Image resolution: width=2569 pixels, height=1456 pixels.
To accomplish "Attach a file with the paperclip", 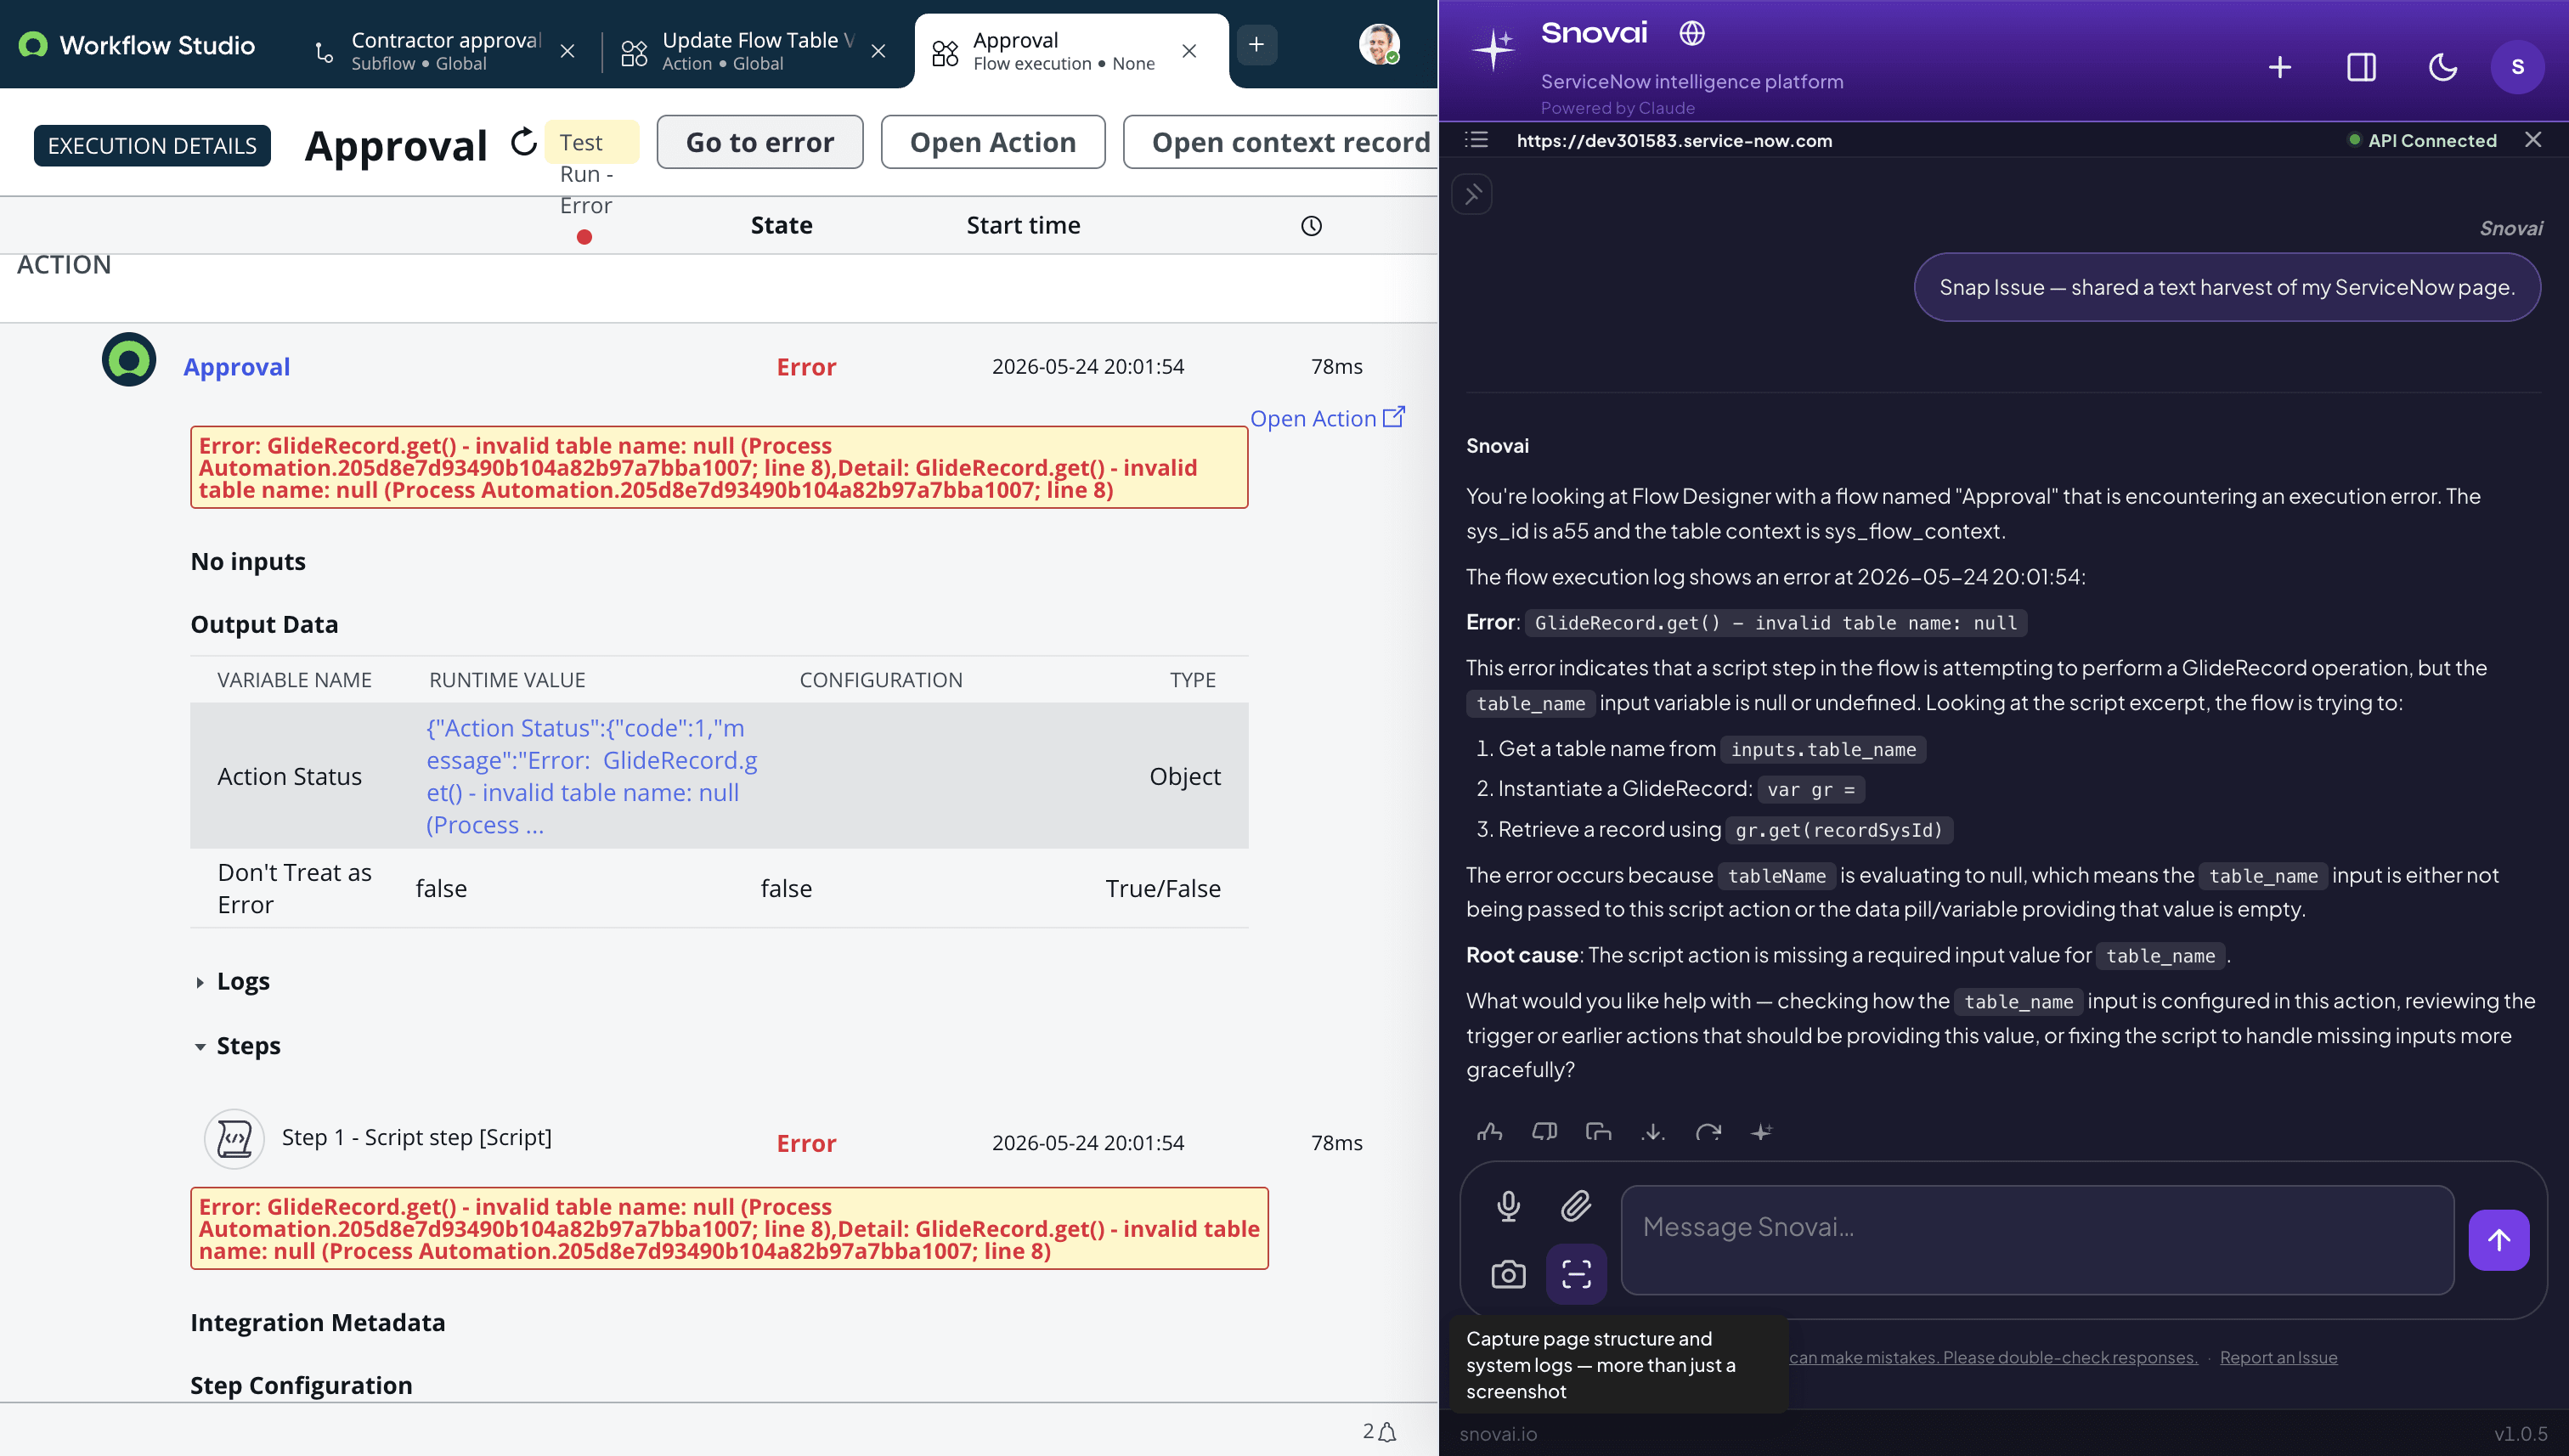I will pyautogui.click(x=1576, y=1207).
